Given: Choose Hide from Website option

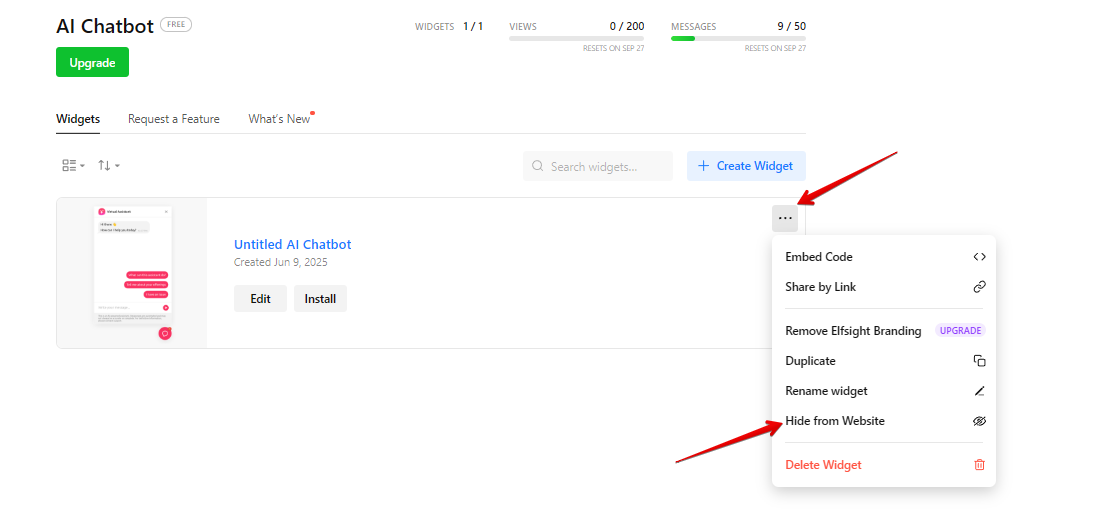Looking at the screenshot, I should pyautogui.click(x=884, y=421).
